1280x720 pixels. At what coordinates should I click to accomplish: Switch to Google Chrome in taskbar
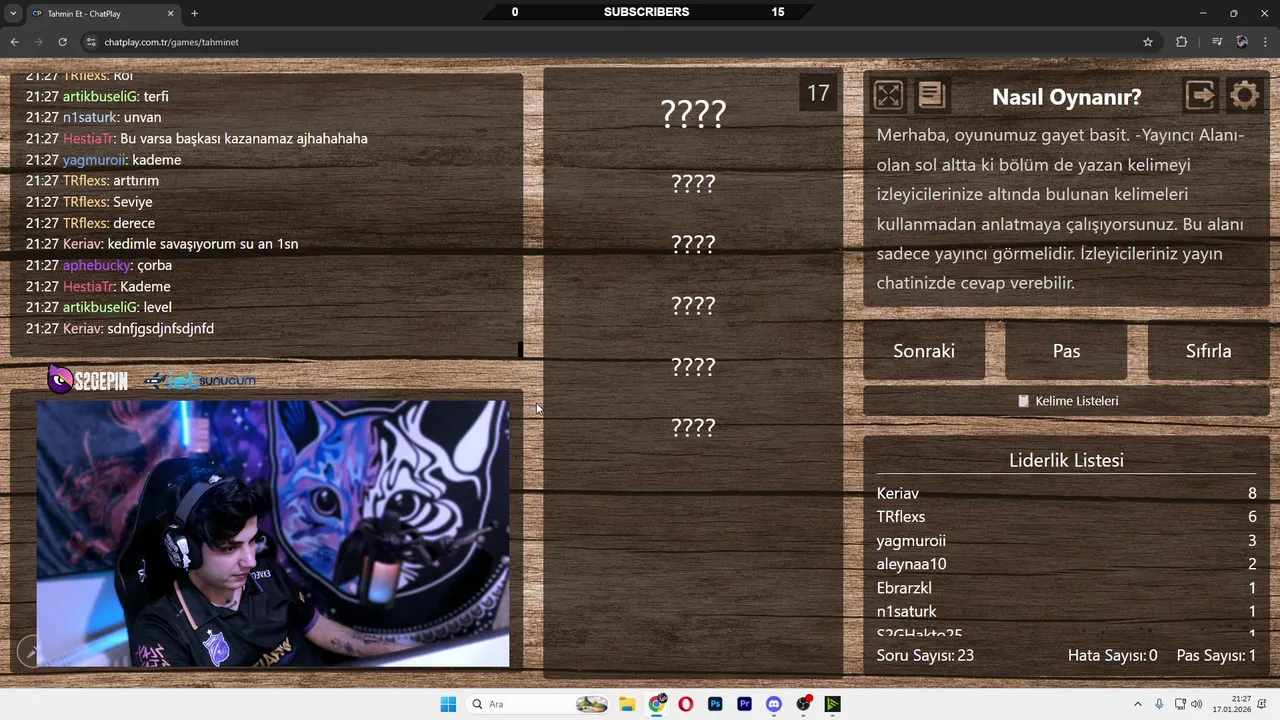tap(657, 704)
